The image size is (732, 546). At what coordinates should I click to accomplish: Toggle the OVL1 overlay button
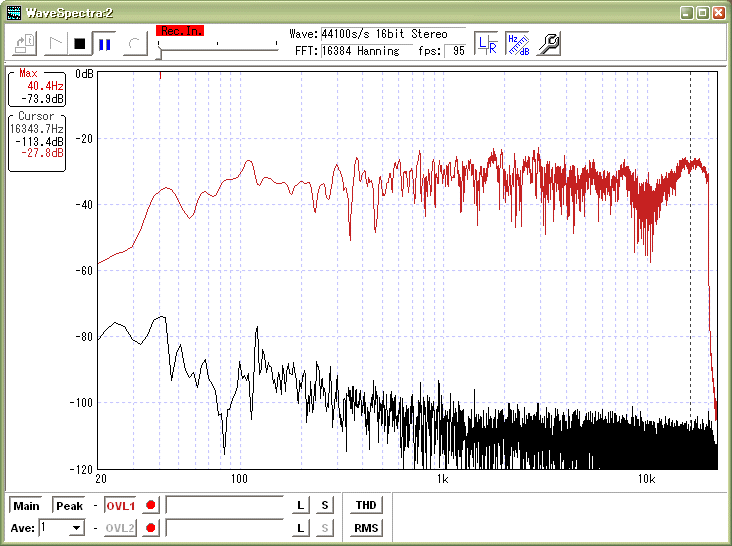(x=120, y=506)
